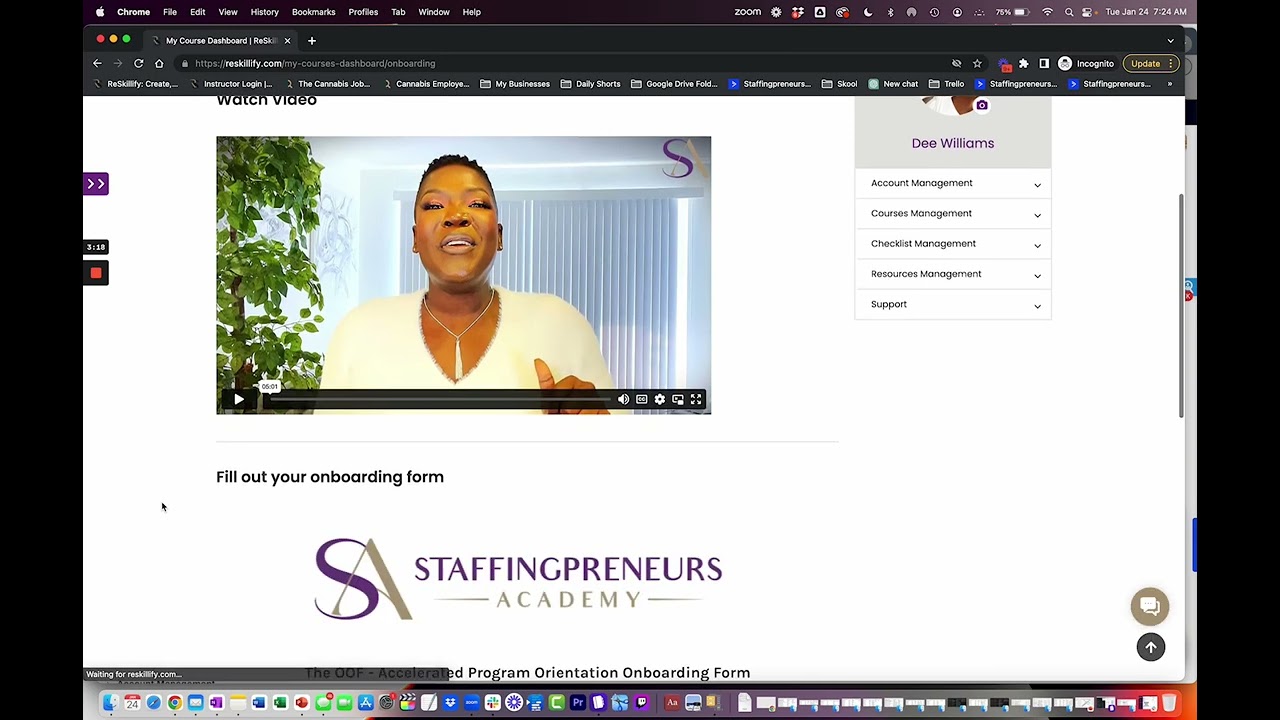Open the History menu
The image size is (1280, 720).
[x=265, y=12]
